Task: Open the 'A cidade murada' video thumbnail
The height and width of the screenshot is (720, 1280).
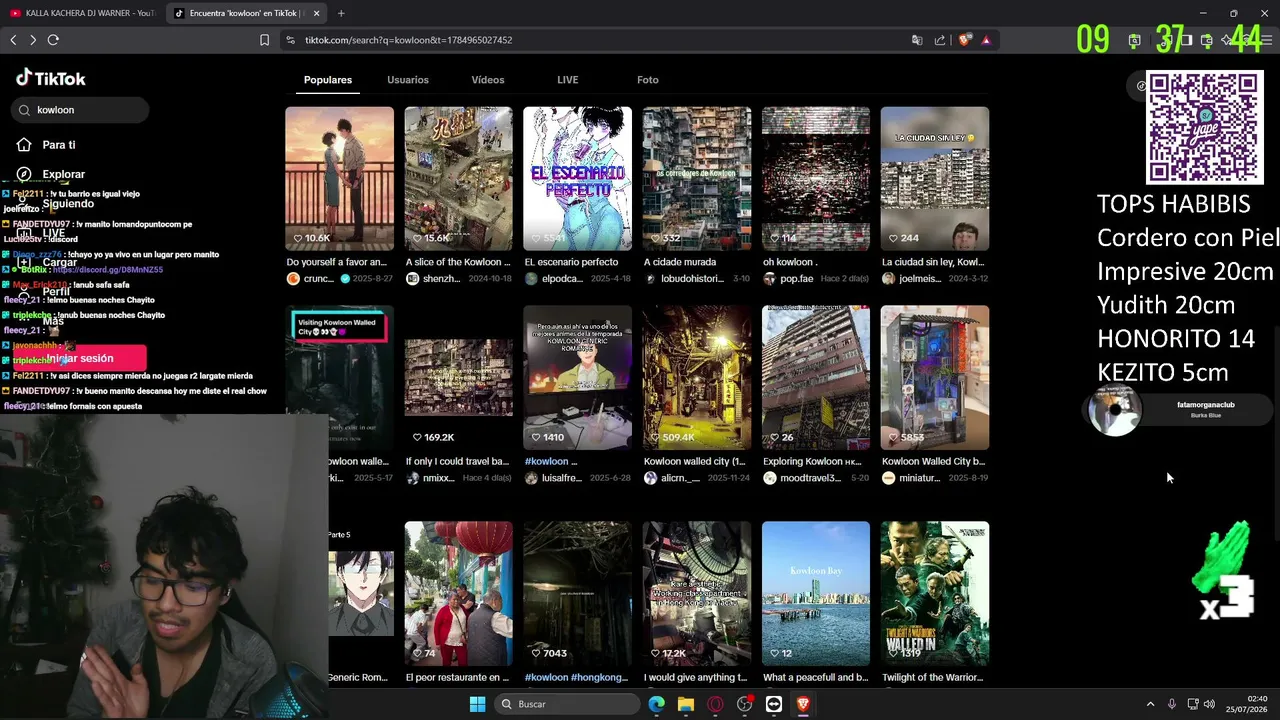Action: (697, 179)
